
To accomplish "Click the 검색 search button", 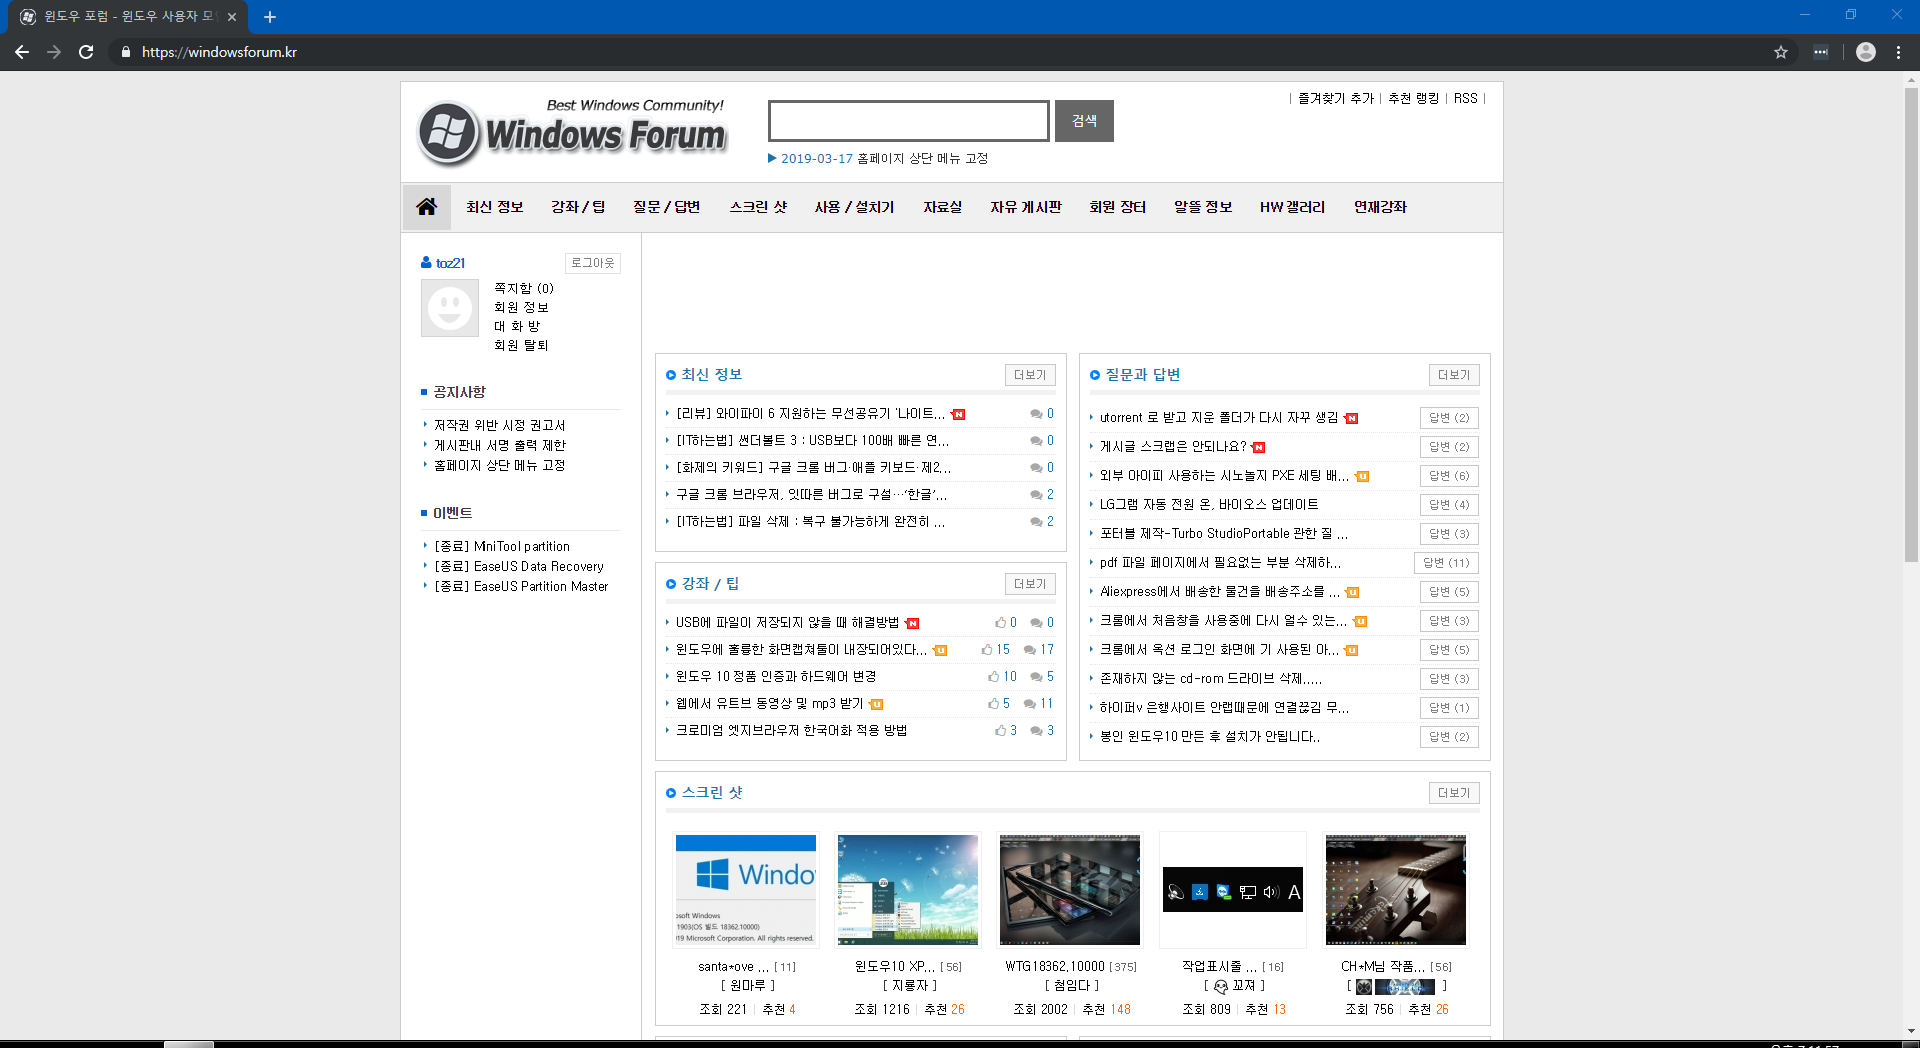I will 1084,121.
